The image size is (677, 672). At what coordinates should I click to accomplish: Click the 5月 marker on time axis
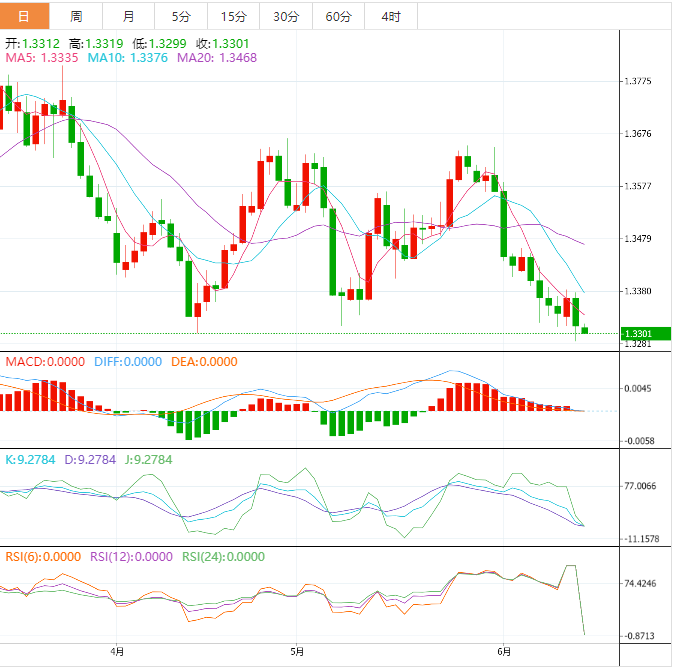(x=296, y=651)
